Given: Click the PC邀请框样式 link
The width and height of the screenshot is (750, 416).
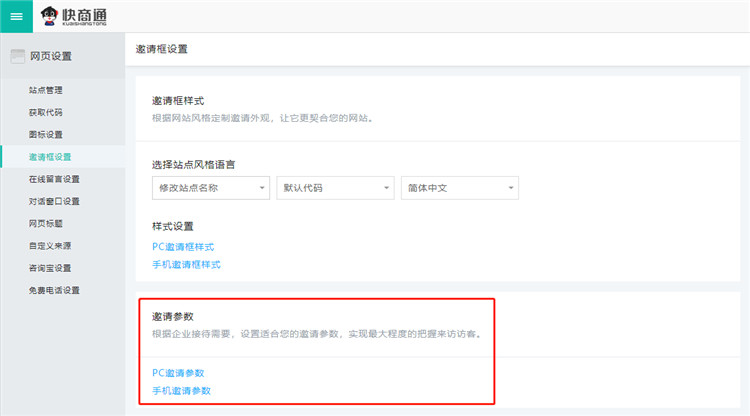Looking at the screenshot, I should click(183, 246).
